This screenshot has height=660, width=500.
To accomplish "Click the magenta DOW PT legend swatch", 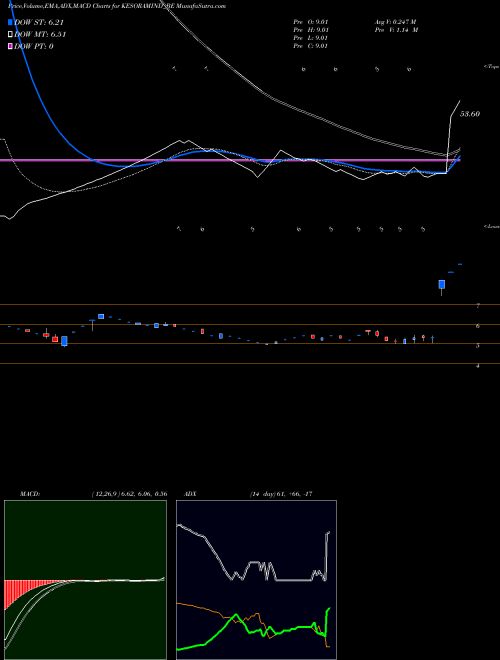I will tap(11, 46).
